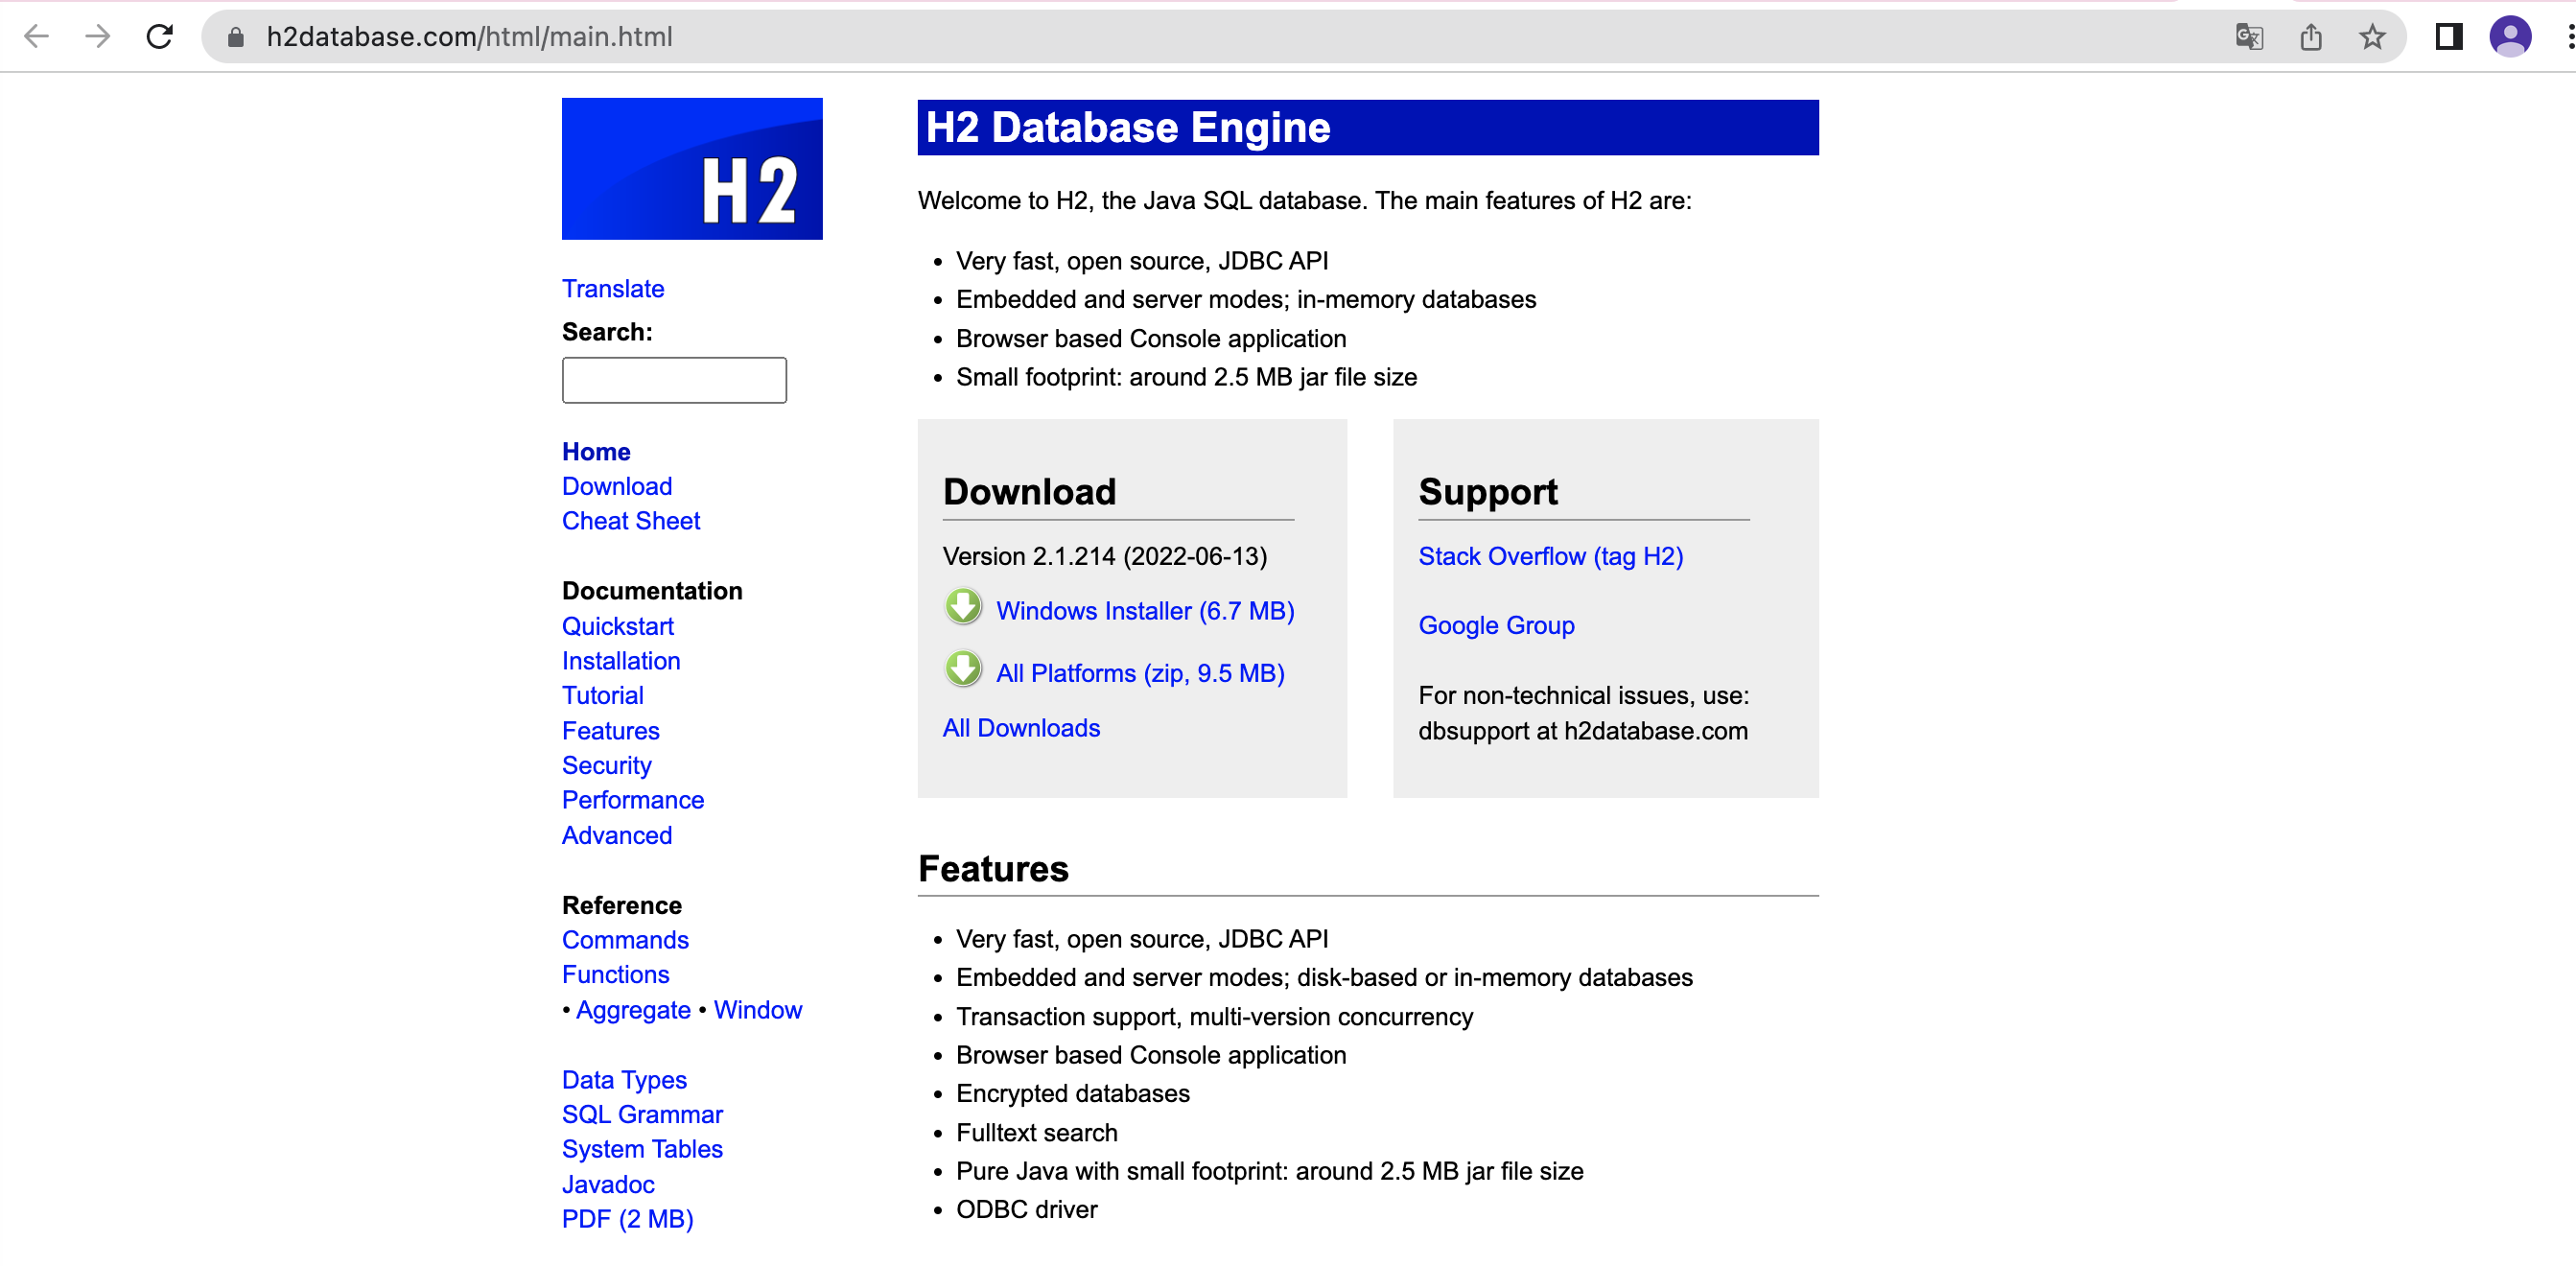Open the Cheat Sheet navigation link
This screenshot has width=2576, height=1266.
tap(630, 521)
